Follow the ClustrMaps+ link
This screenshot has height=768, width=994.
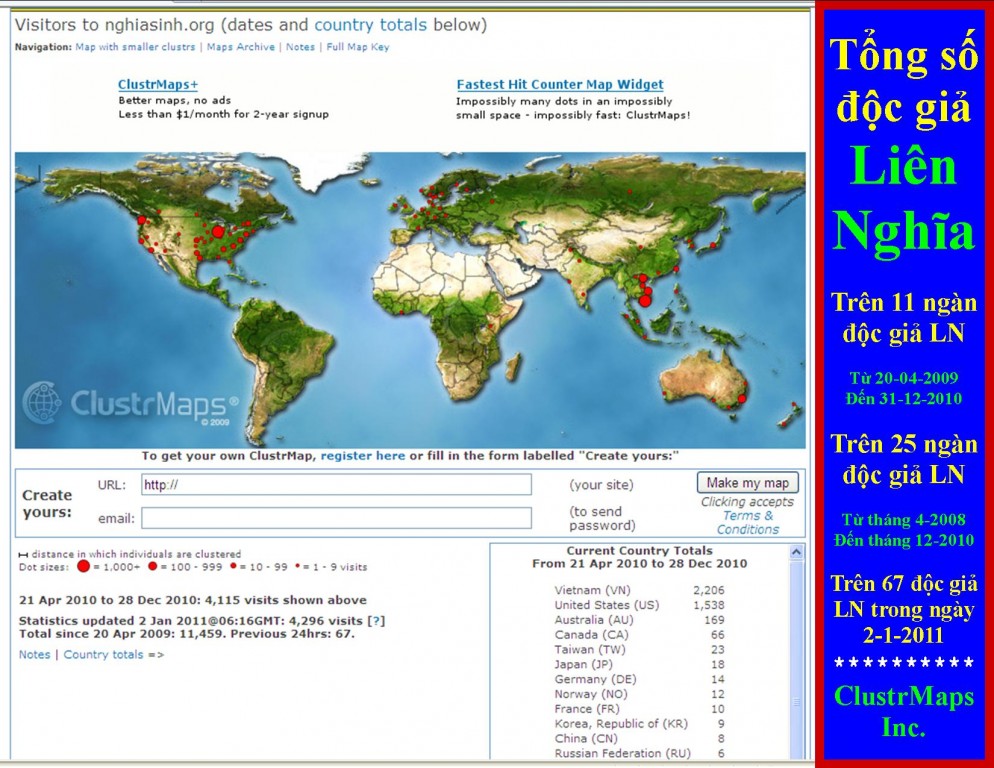158,85
